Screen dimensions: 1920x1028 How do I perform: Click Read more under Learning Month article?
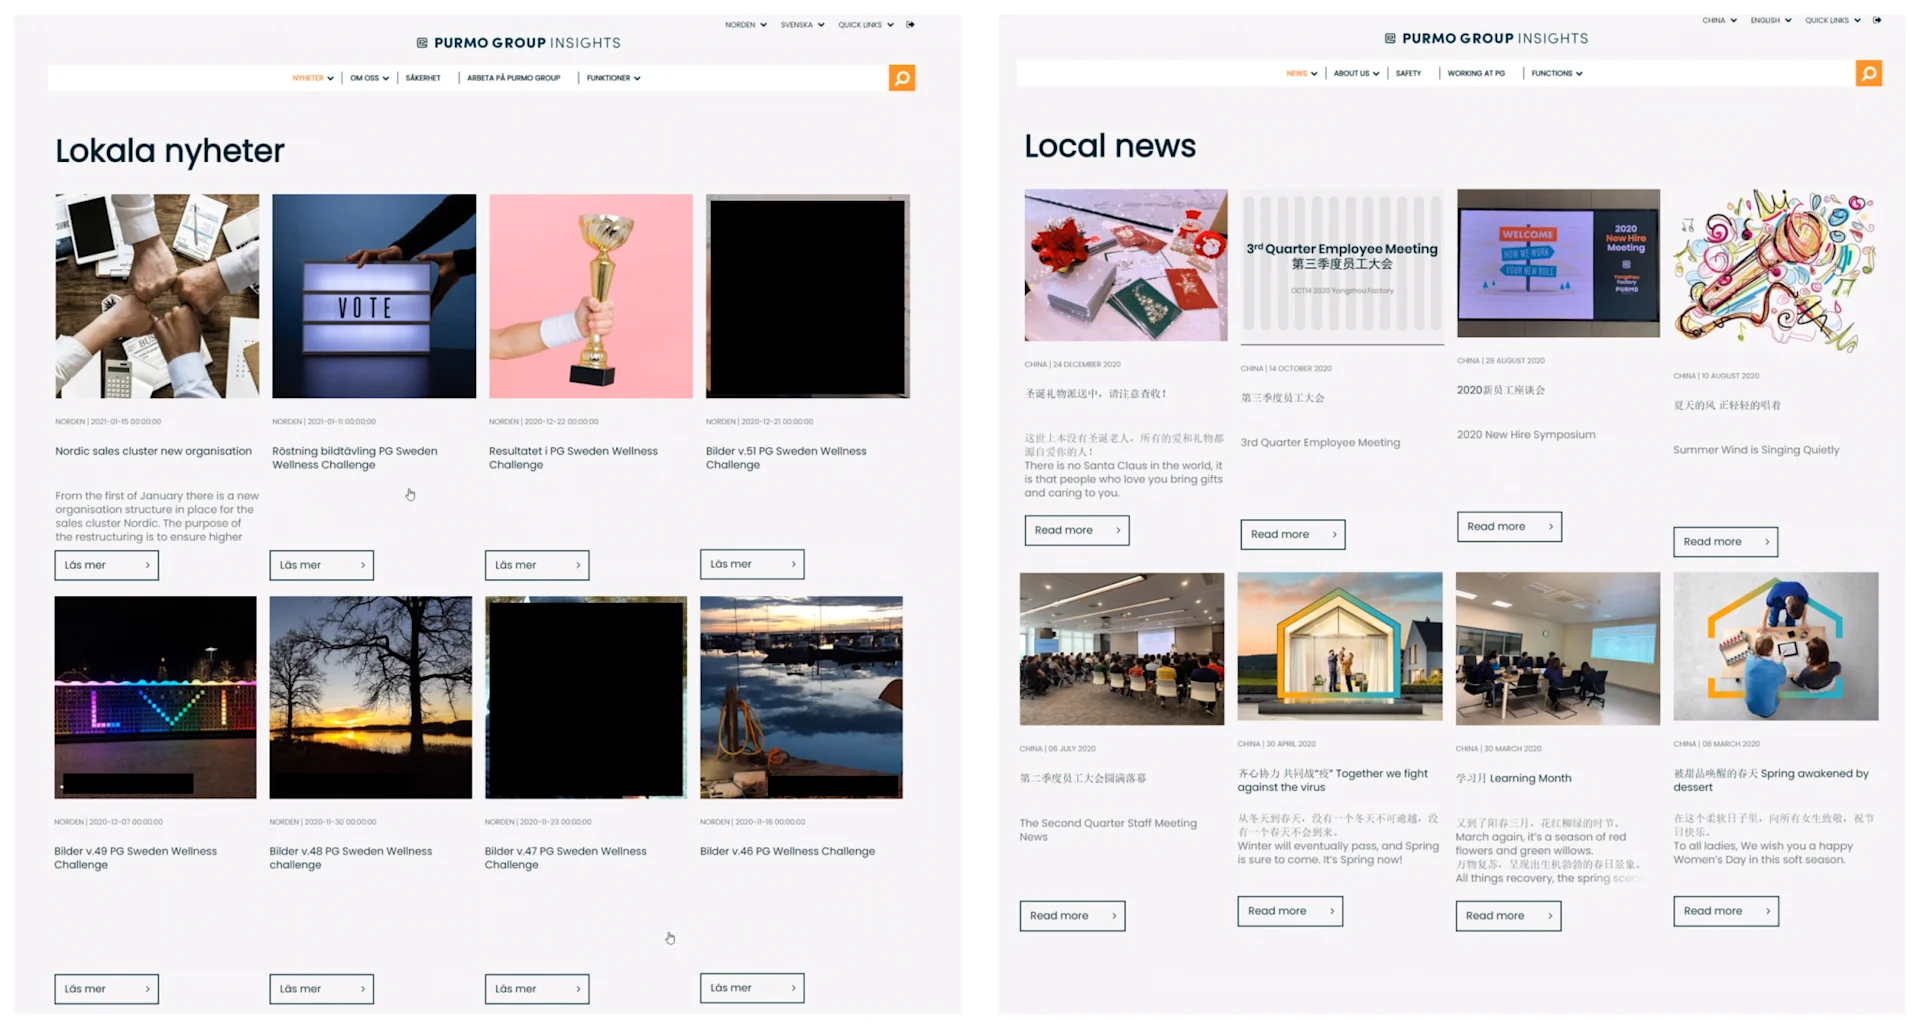(x=1508, y=916)
